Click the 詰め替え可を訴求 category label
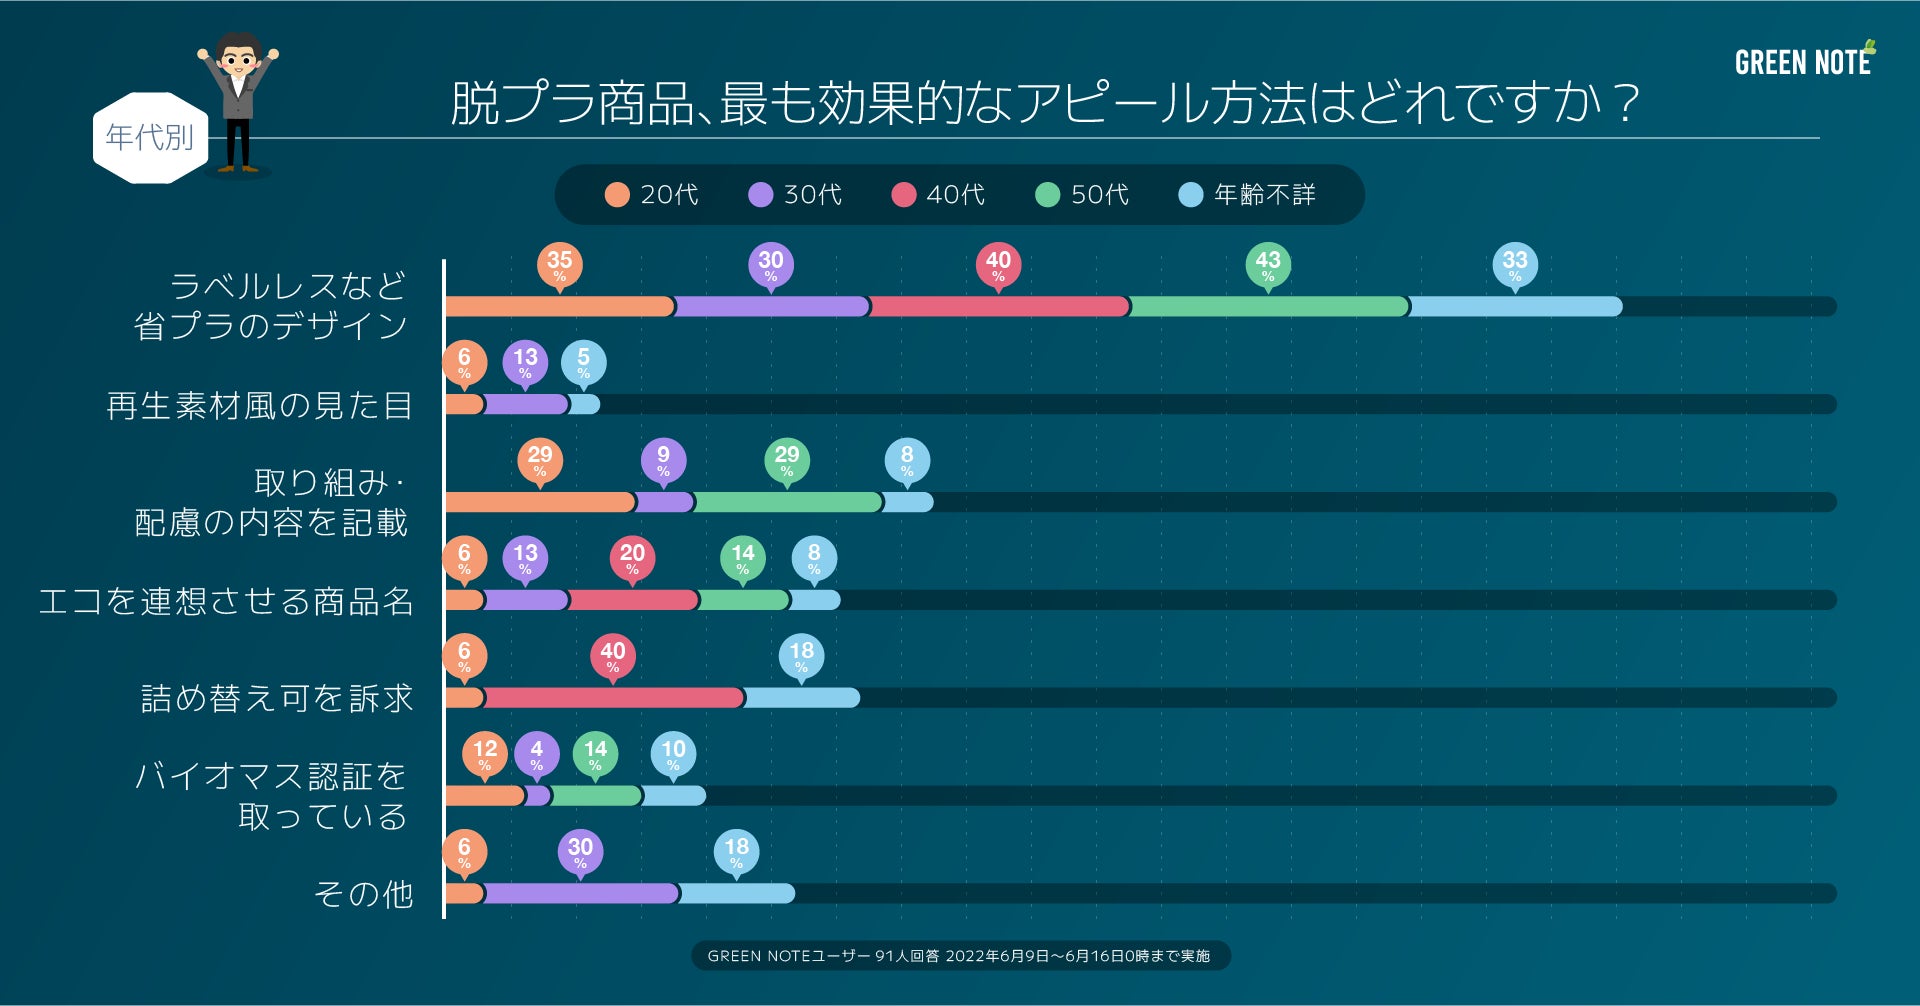 click(277, 698)
